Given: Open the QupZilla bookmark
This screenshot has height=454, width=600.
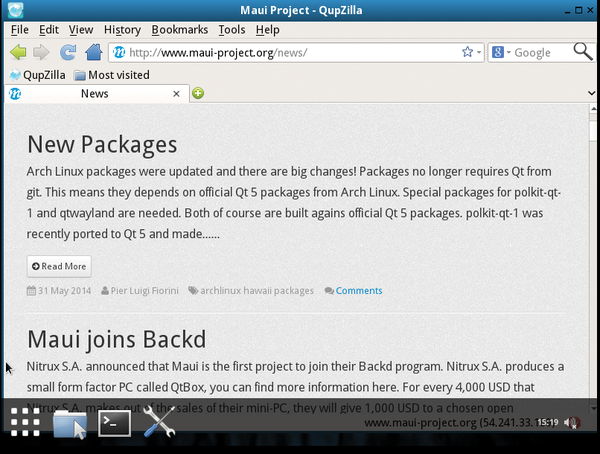Looking at the screenshot, I should click(37, 75).
